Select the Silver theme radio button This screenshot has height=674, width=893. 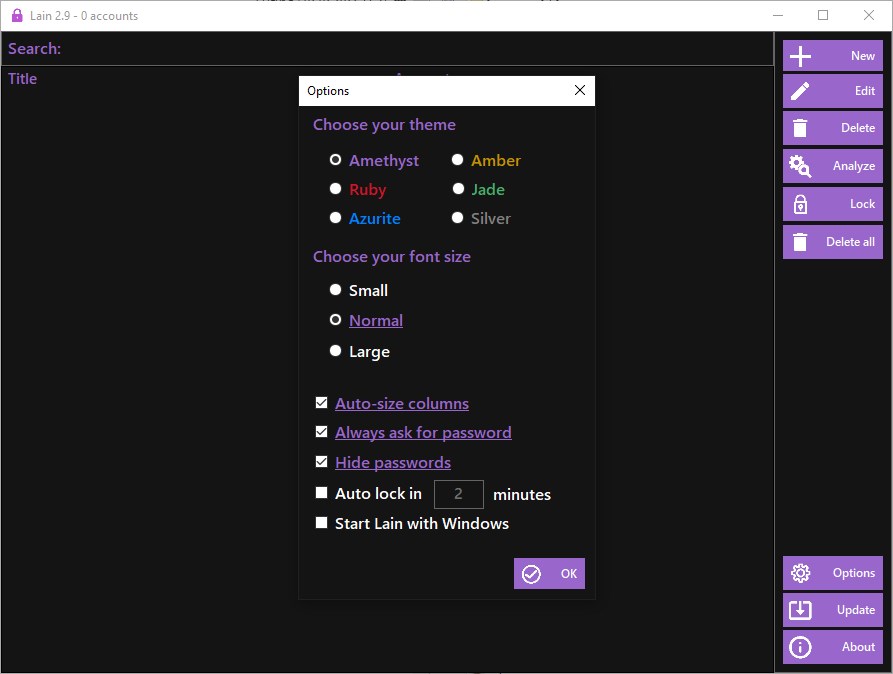click(x=457, y=218)
